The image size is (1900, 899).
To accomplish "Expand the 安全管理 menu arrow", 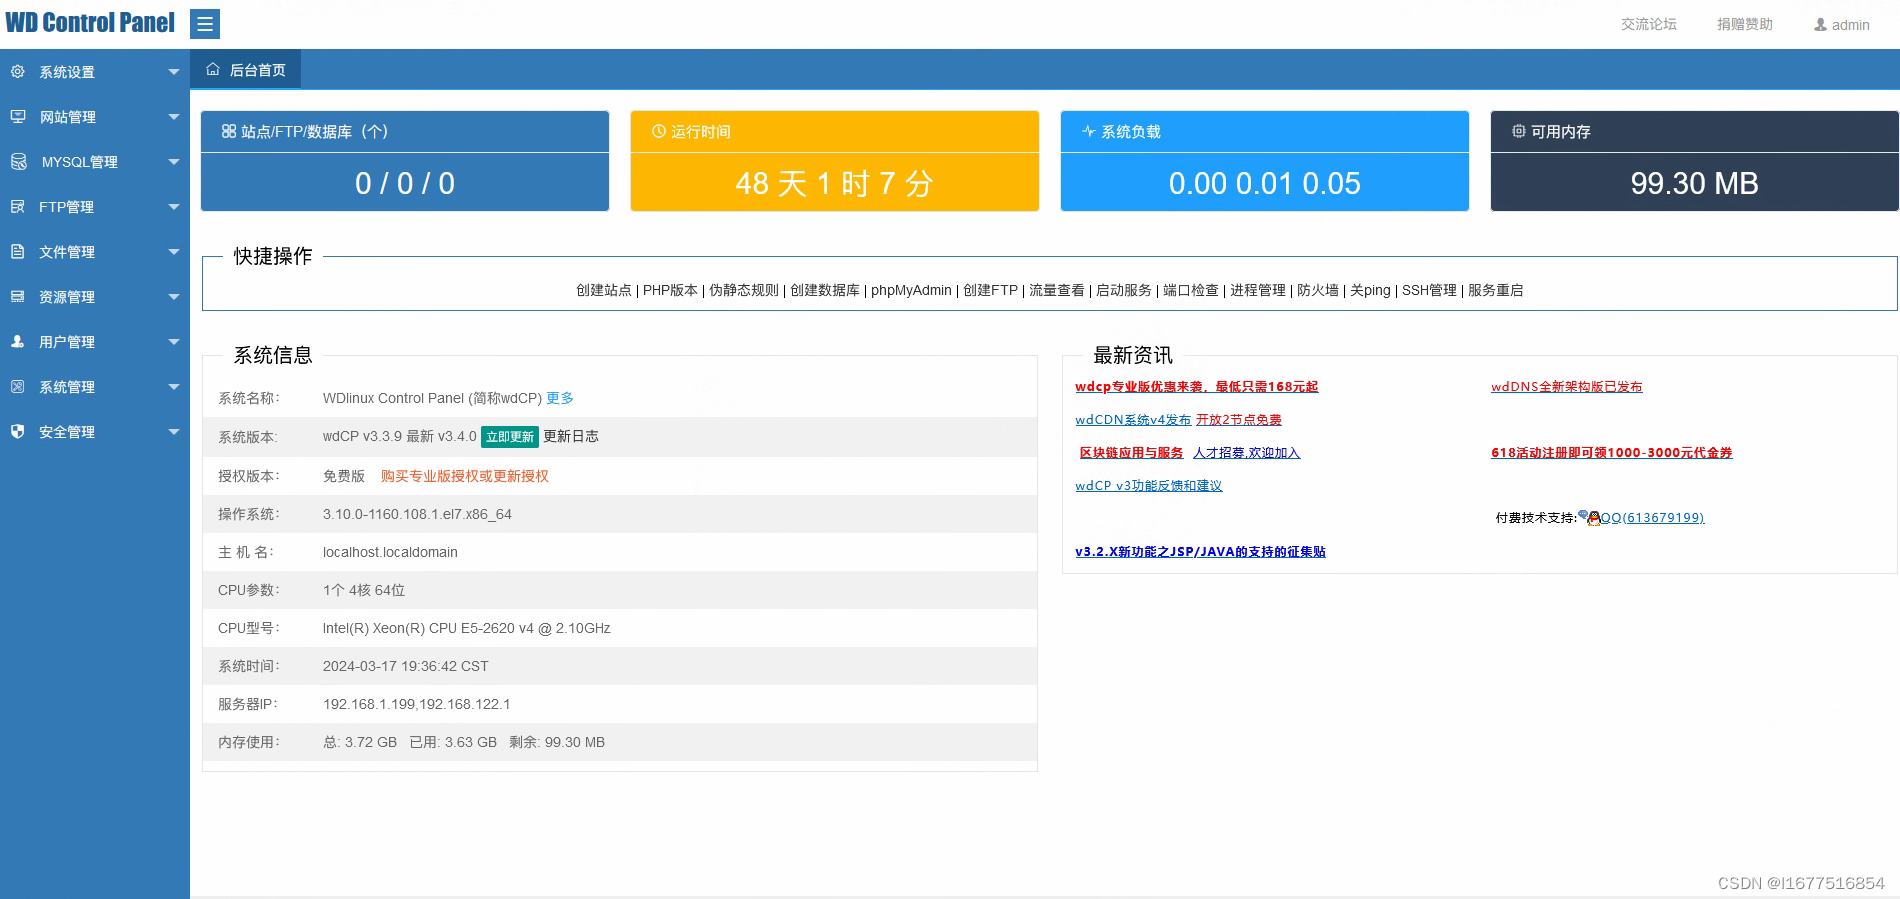I will click(x=174, y=432).
